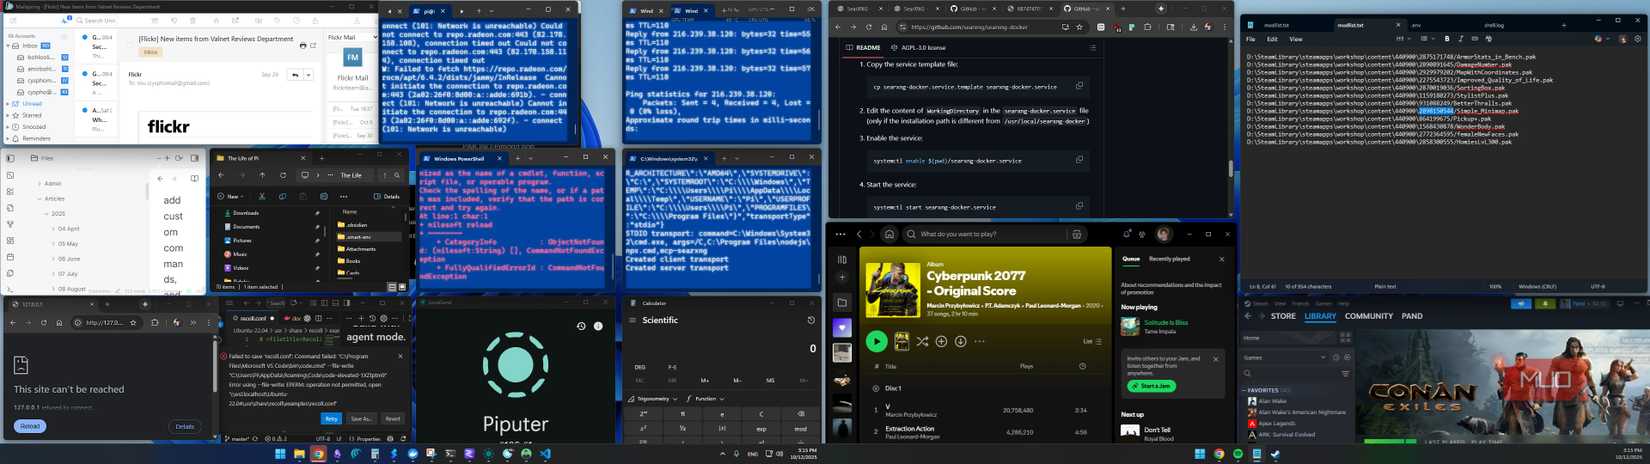Click the C clear button in Calculator
This screenshot has width=1650, height=464.
click(761, 414)
